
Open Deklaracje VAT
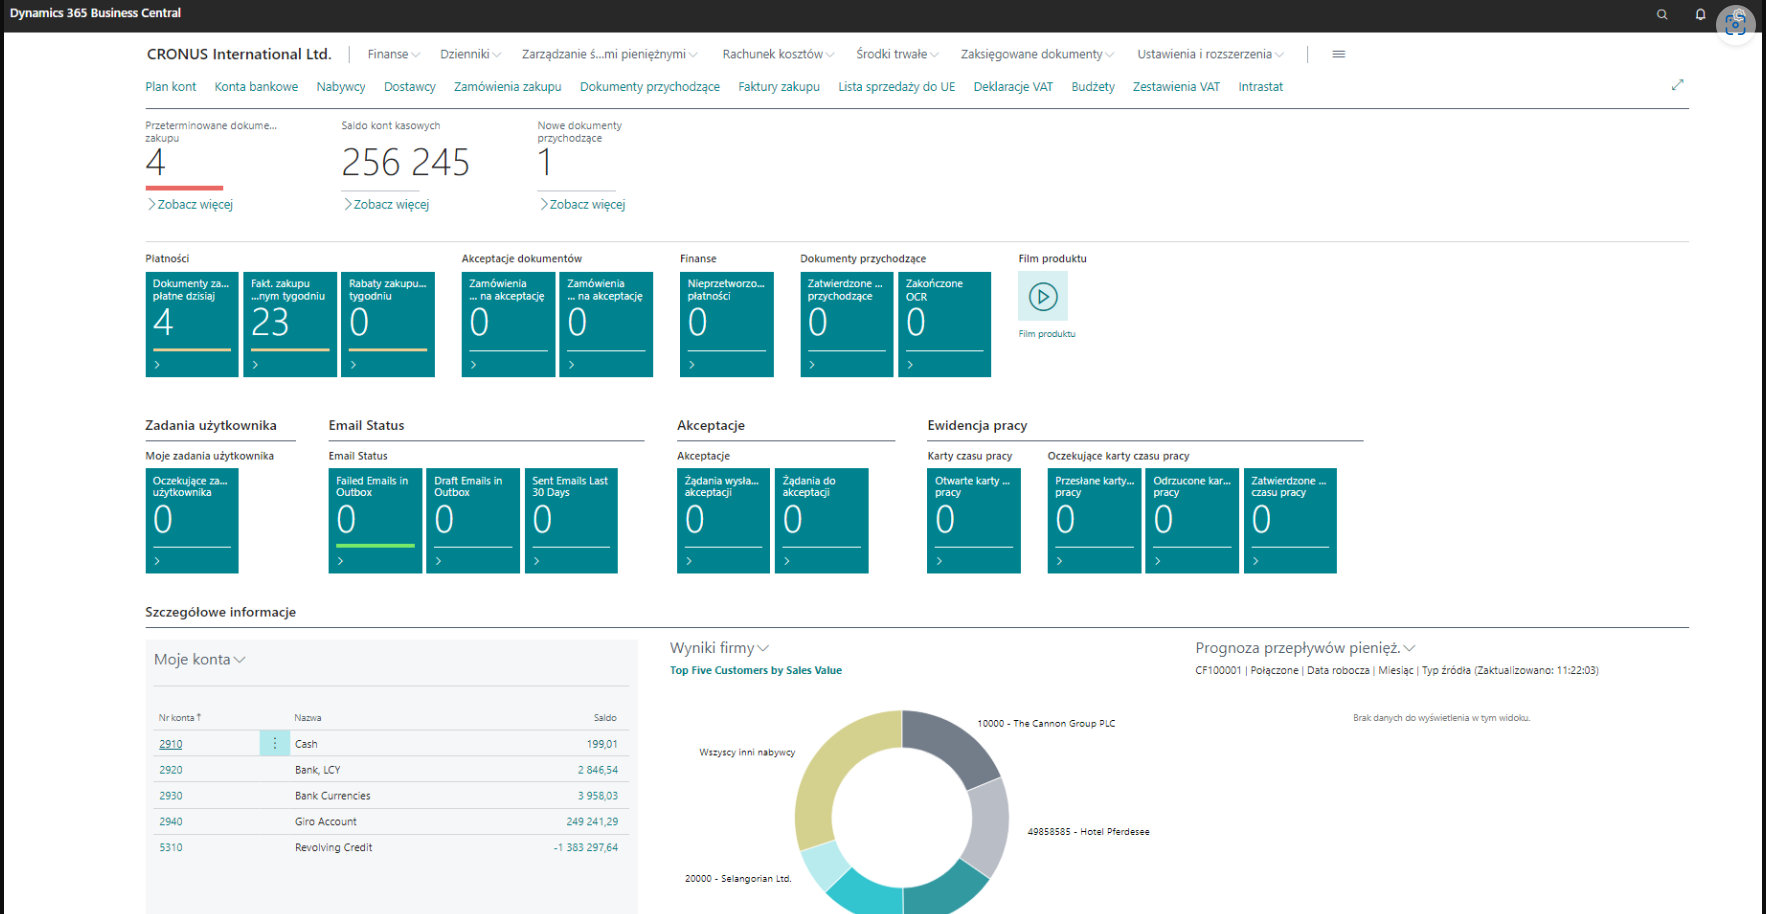1013,87
